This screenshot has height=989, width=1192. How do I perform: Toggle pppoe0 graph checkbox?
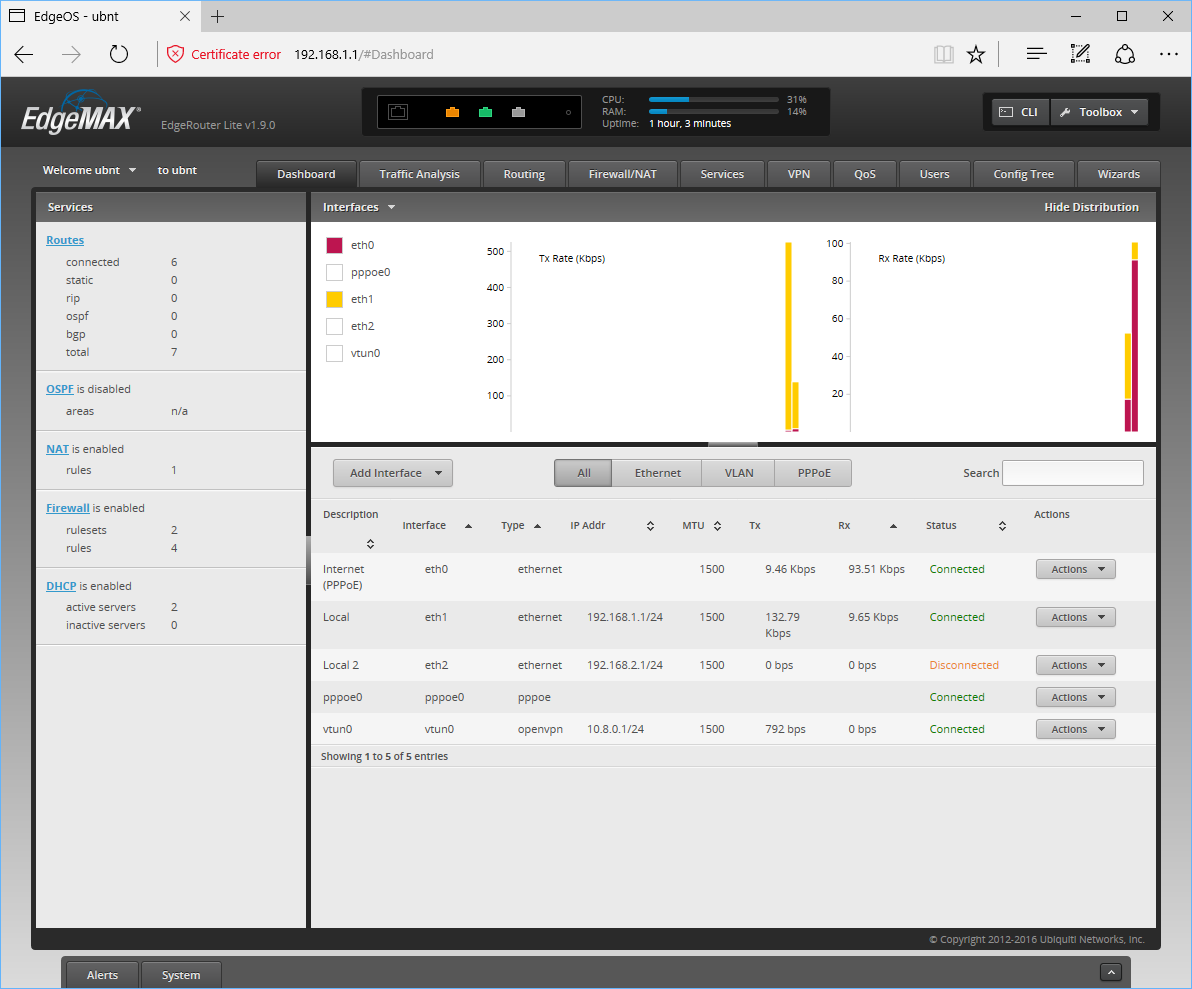click(x=334, y=272)
